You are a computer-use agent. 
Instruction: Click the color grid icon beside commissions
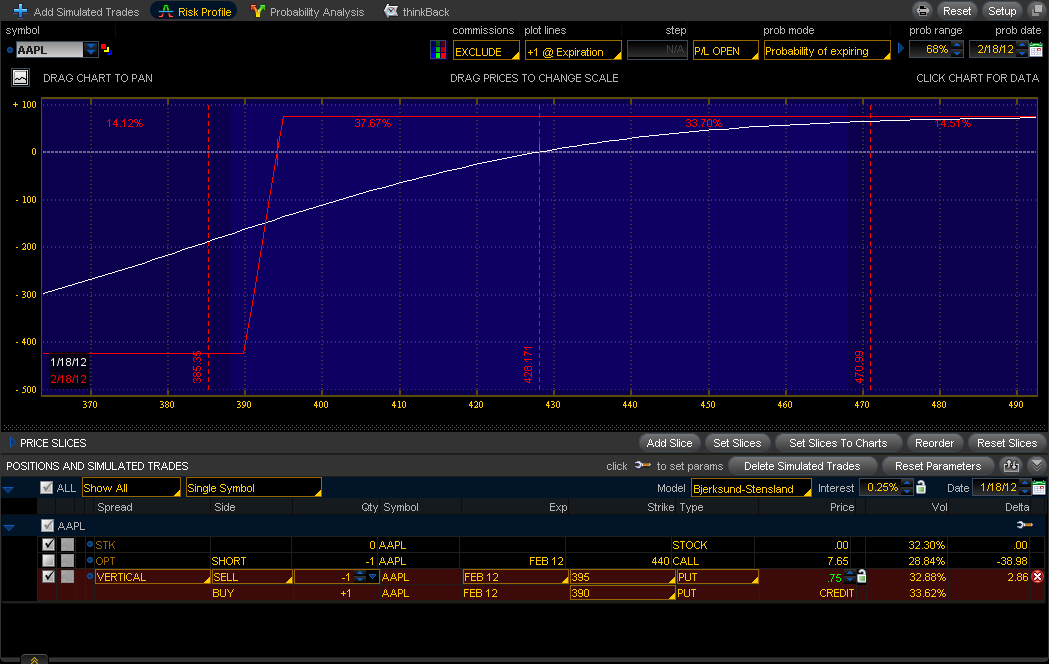438,50
